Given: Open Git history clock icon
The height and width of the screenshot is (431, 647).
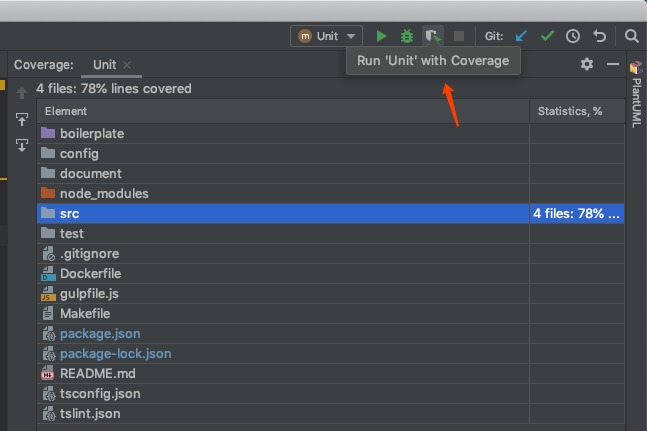Looking at the screenshot, I should click(573, 36).
